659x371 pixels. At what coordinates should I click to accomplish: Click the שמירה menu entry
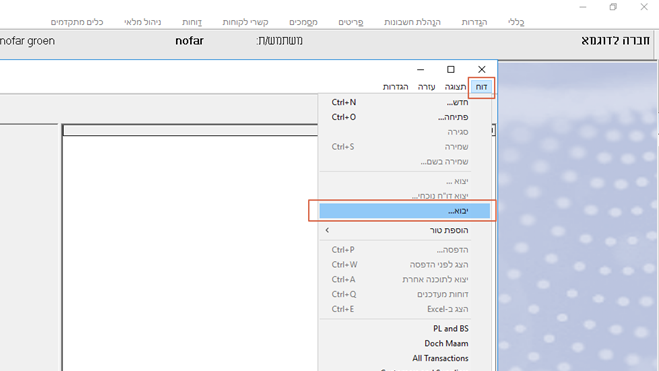tap(405, 147)
